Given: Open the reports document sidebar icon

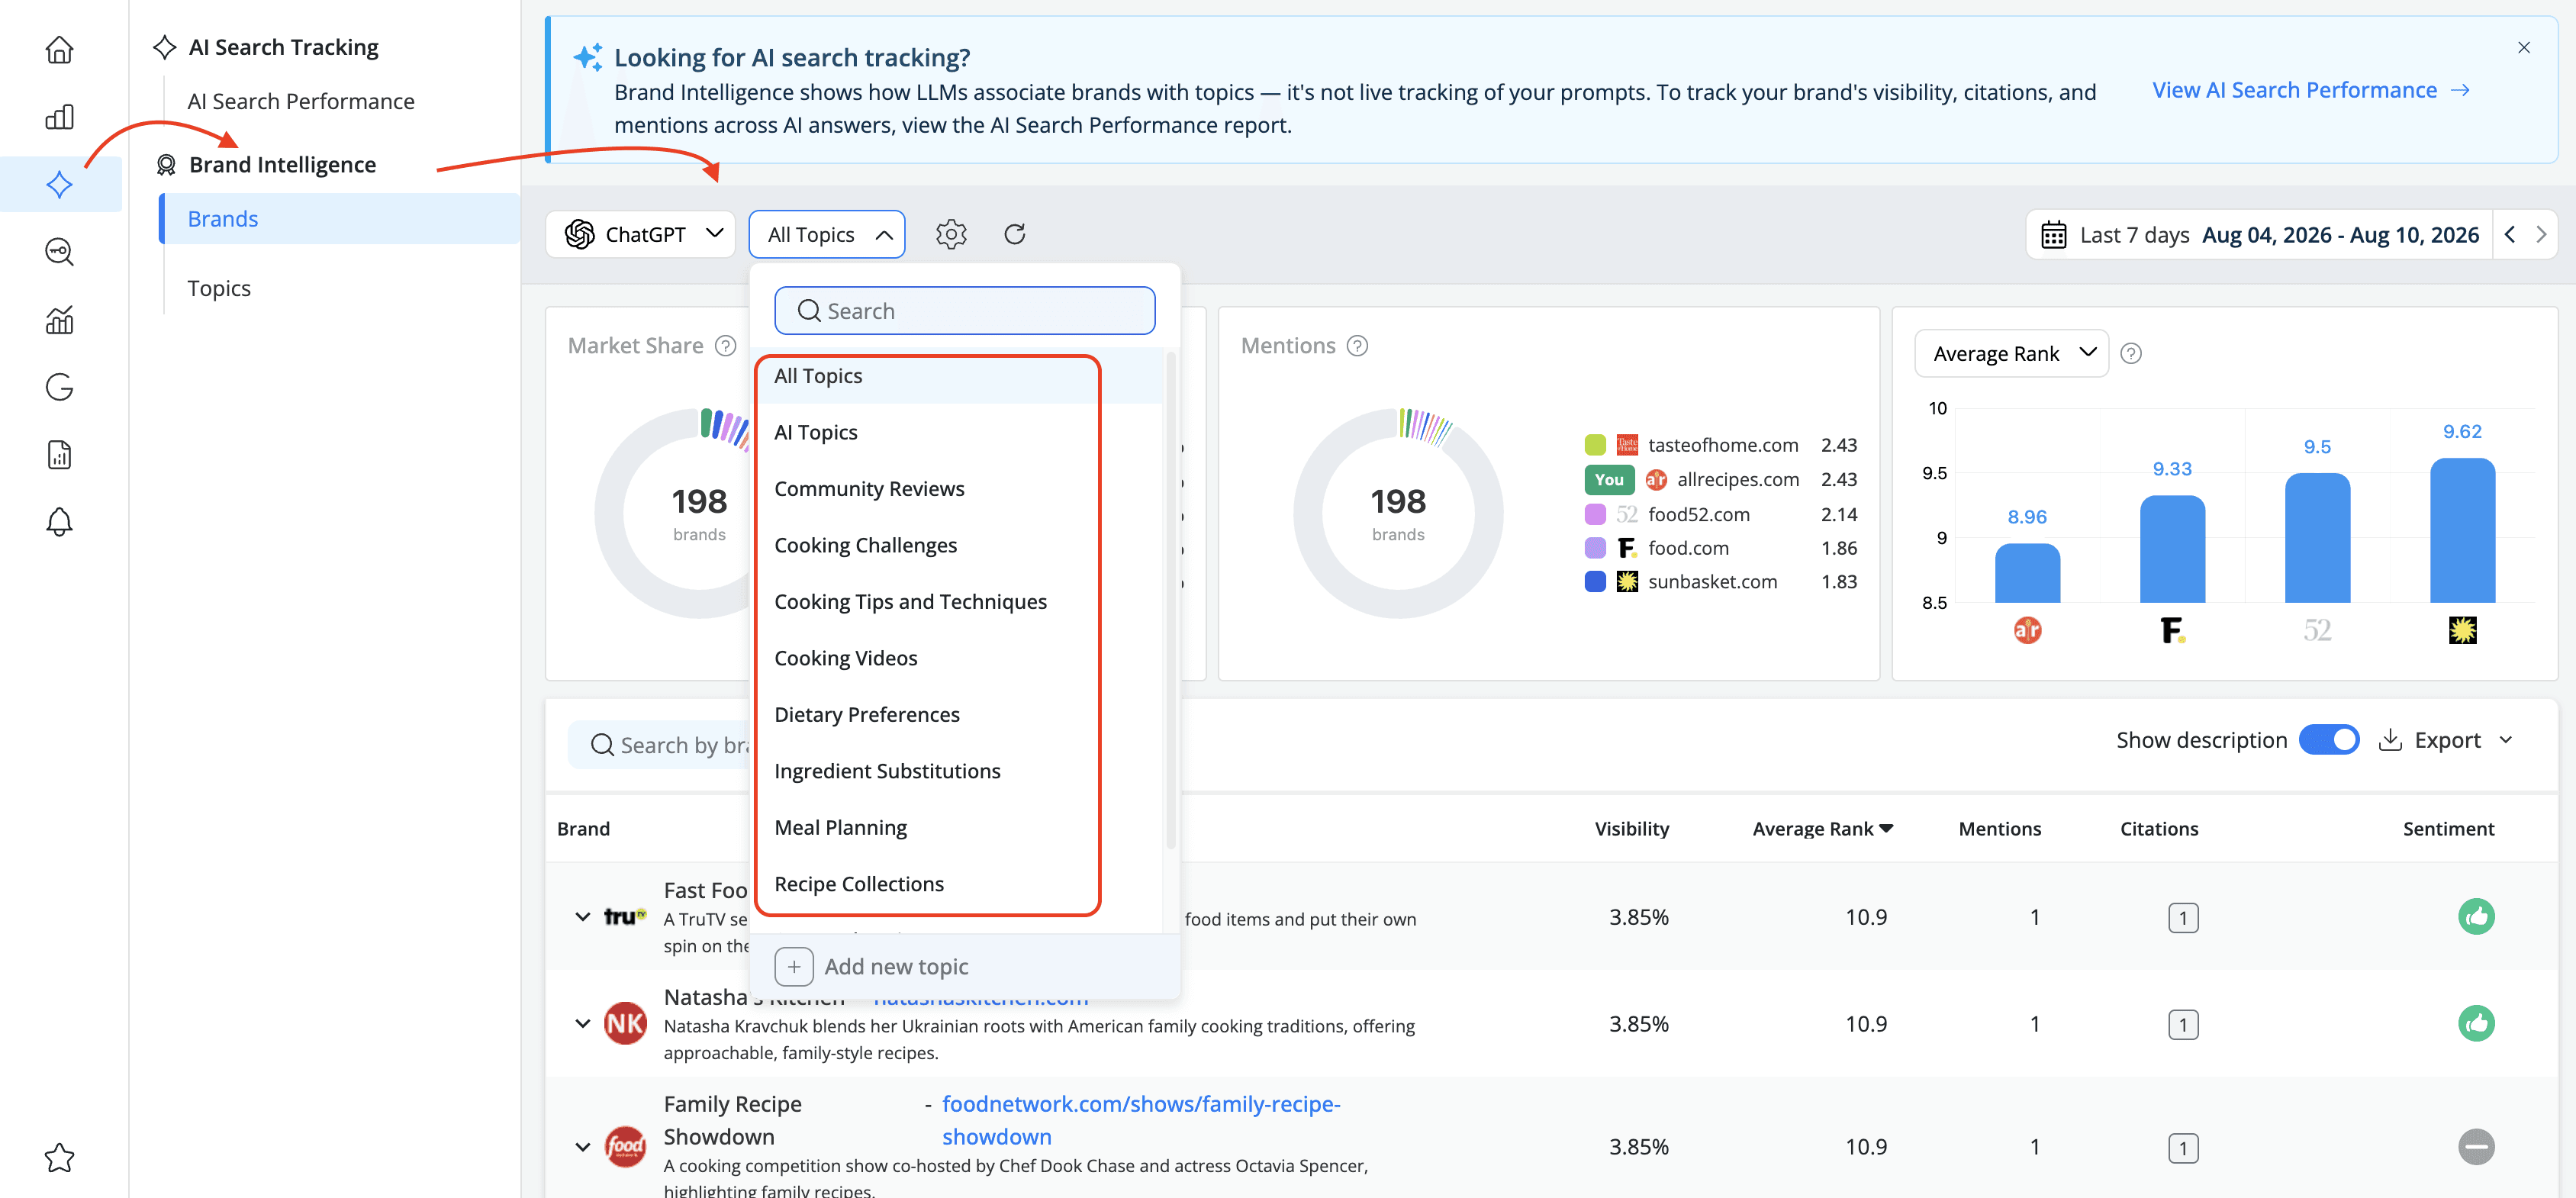Looking at the screenshot, I should [59, 454].
